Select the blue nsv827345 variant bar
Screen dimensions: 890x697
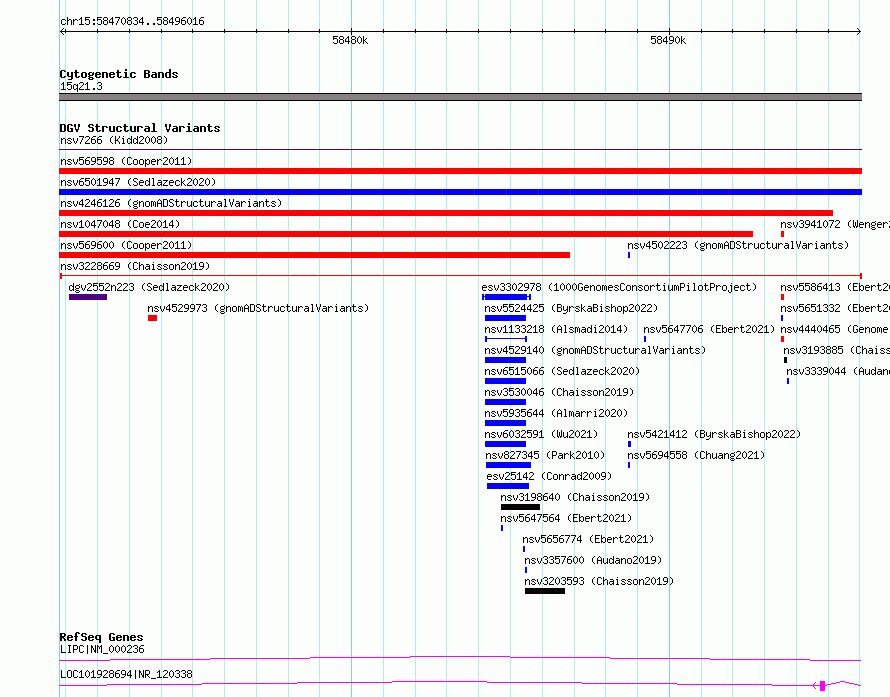tap(508, 465)
